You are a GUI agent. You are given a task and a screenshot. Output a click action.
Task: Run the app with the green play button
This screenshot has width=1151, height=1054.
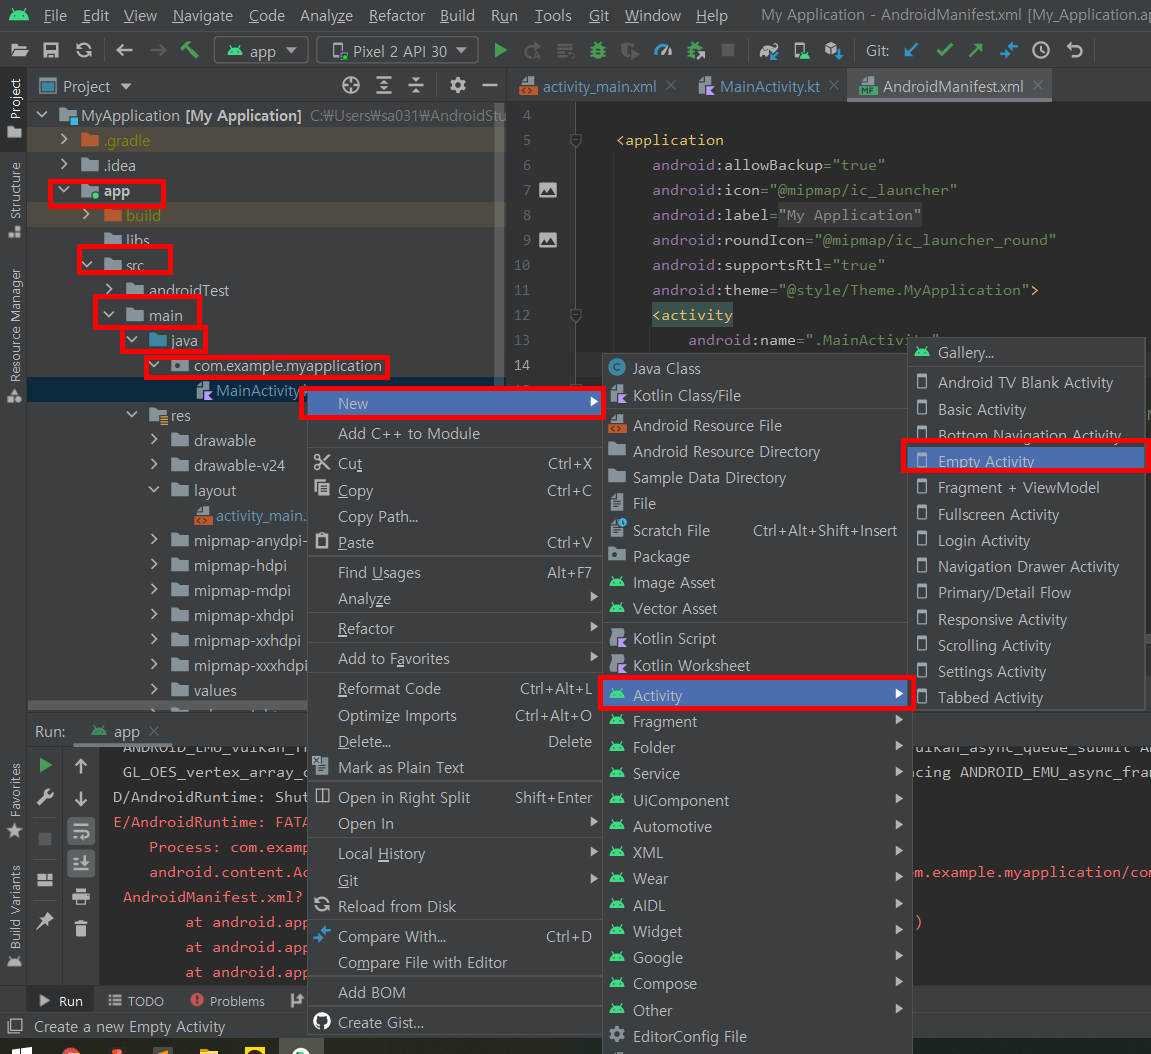click(500, 50)
